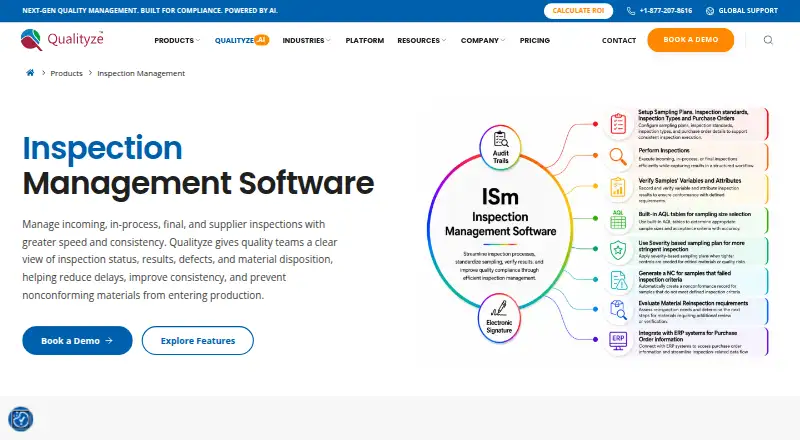Click the Setup Sampling Plans checklist icon
This screenshot has height=440, width=800.
618,124
